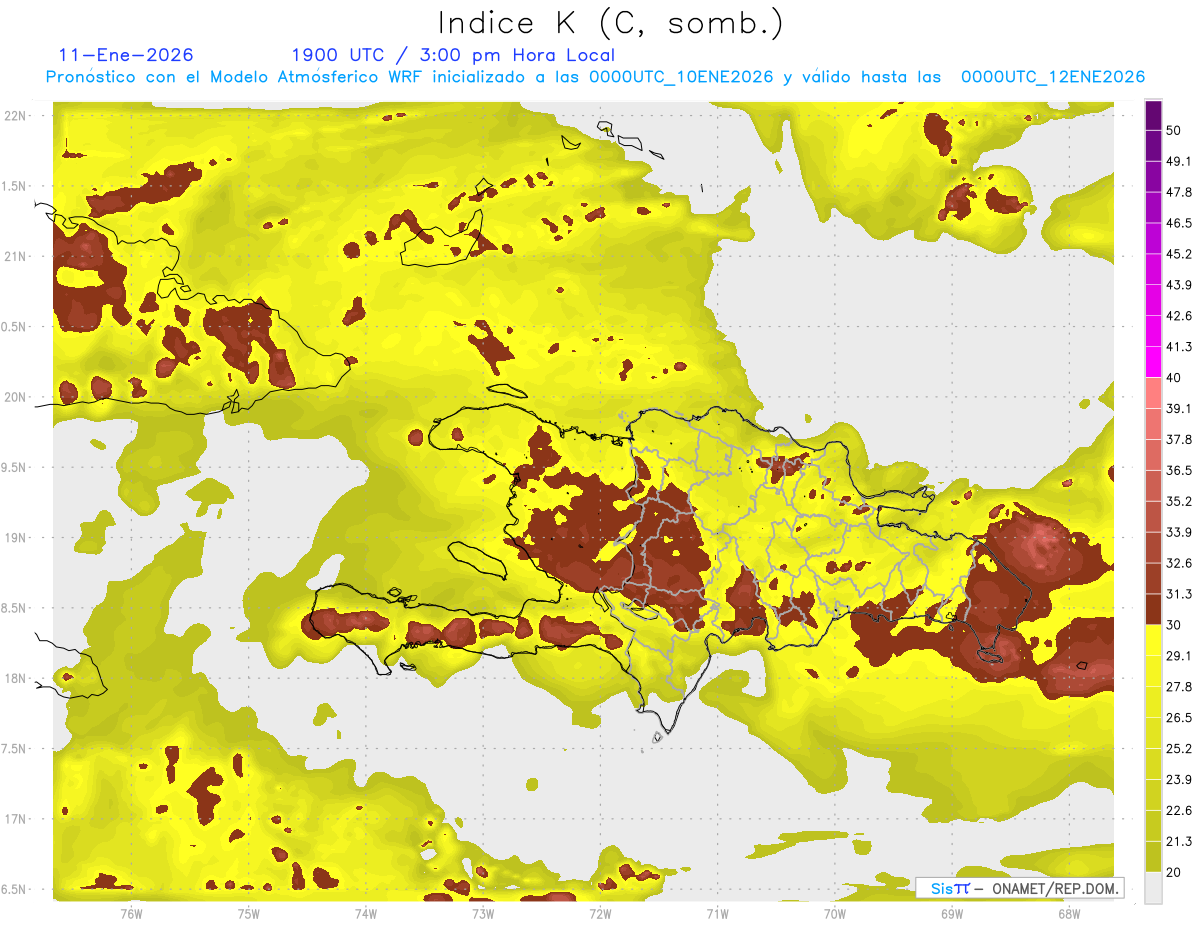Click the legend value "35.2"

[x=1178, y=501]
